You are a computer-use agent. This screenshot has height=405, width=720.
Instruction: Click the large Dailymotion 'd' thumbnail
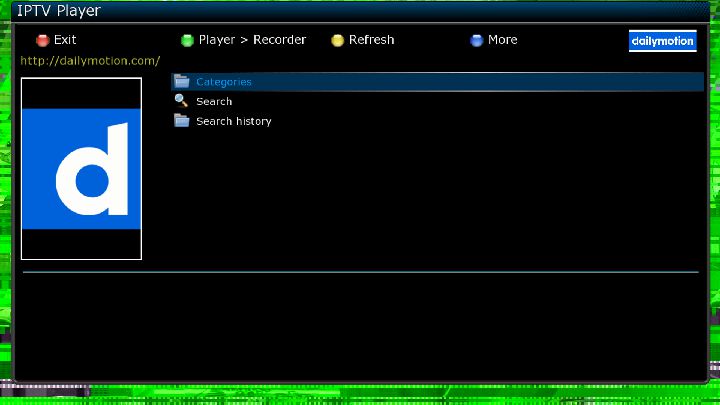click(x=81, y=169)
